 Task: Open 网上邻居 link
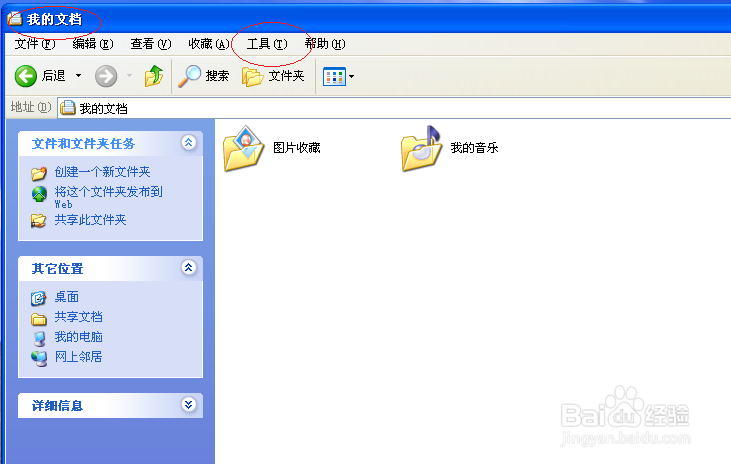[78, 357]
